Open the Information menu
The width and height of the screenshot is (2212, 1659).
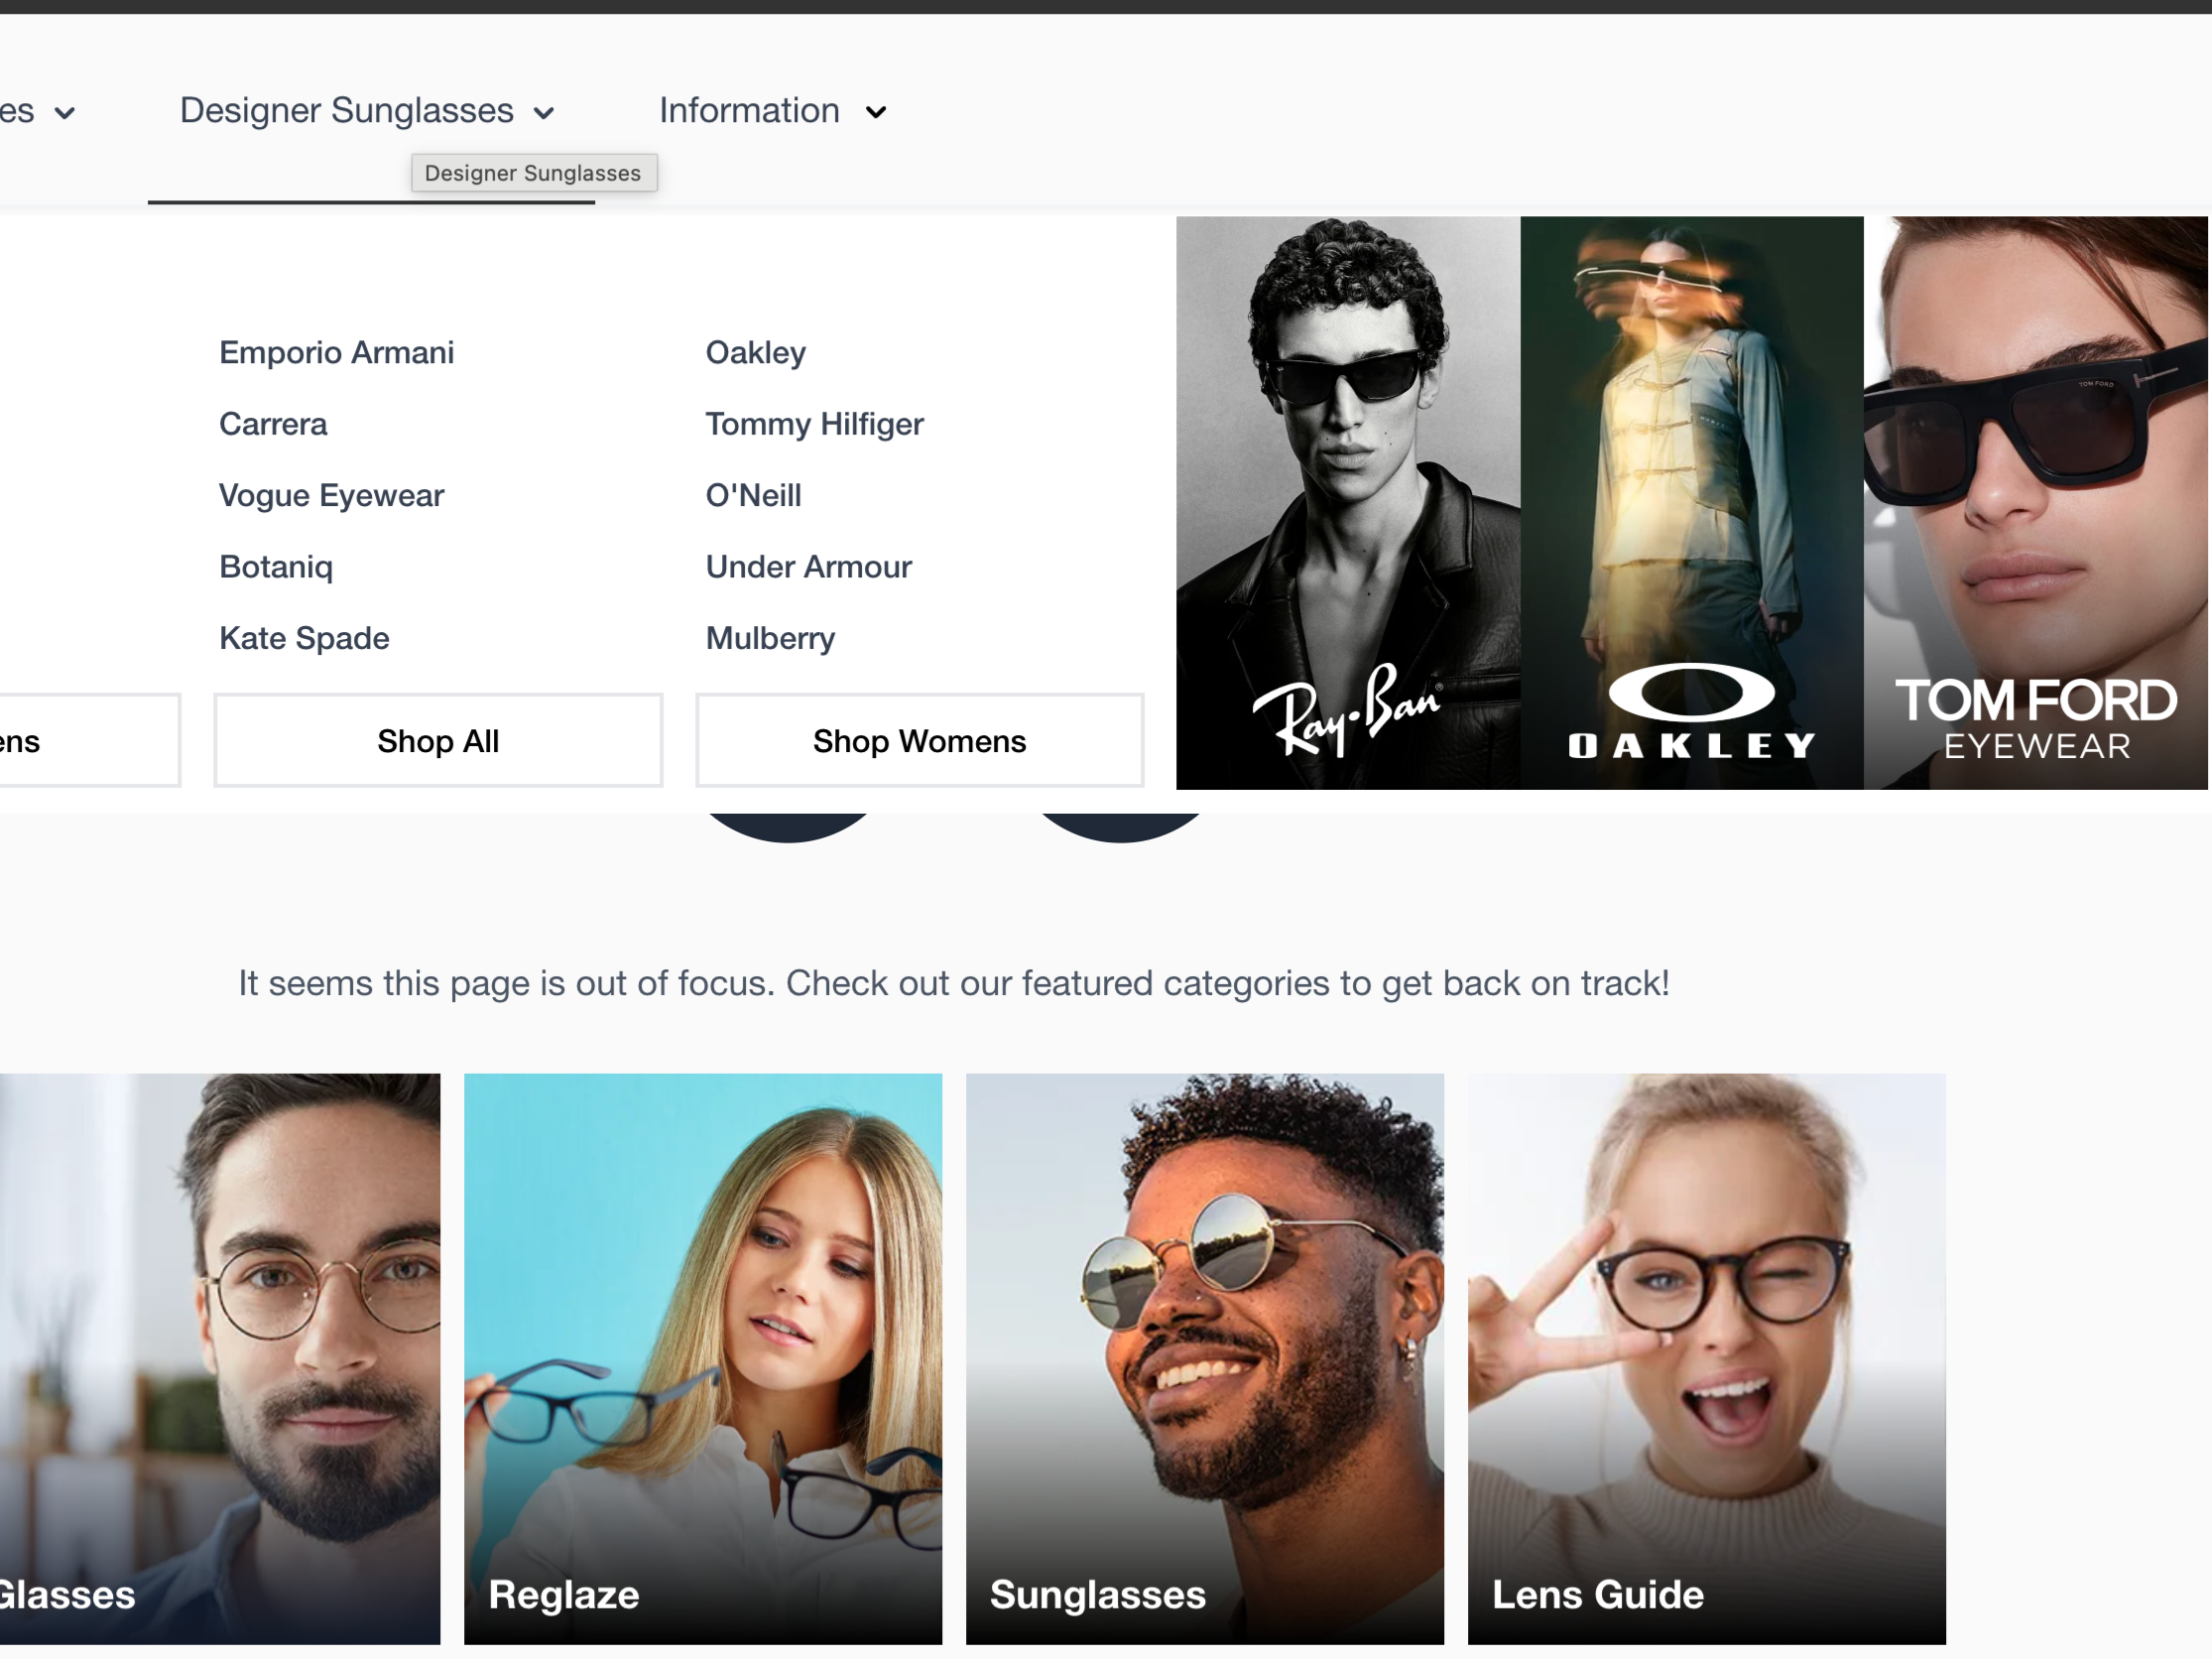pos(749,111)
